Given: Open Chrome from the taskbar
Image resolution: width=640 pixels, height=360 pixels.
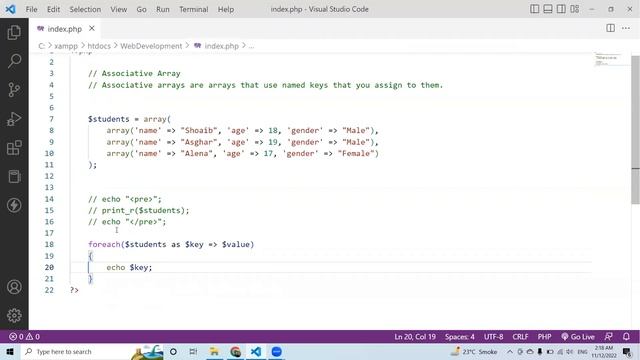Looking at the screenshot, I should pyautogui.click(x=235, y=351).
